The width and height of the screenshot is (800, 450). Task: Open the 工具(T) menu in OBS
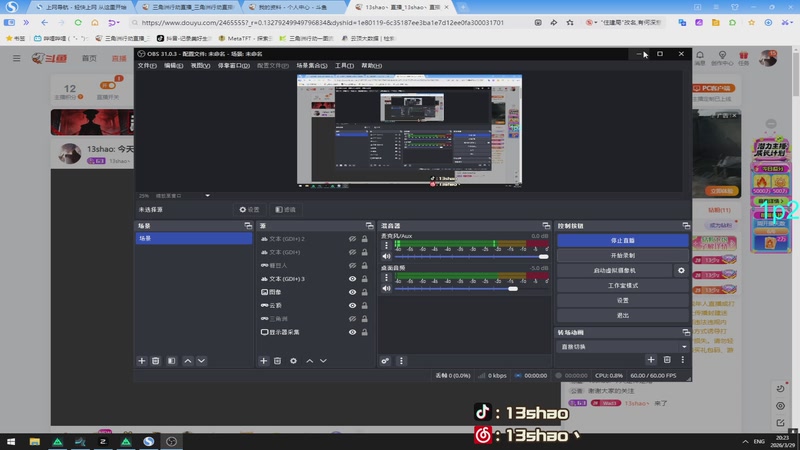pyautogui.click(x=344, y=66)
